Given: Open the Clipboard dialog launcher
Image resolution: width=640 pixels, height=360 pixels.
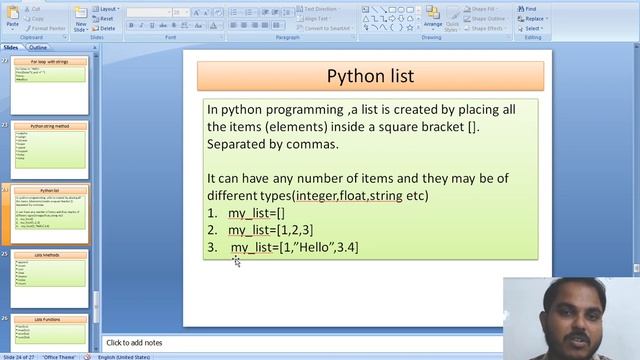Looking at the screenshot, I should tap(64, 38).
